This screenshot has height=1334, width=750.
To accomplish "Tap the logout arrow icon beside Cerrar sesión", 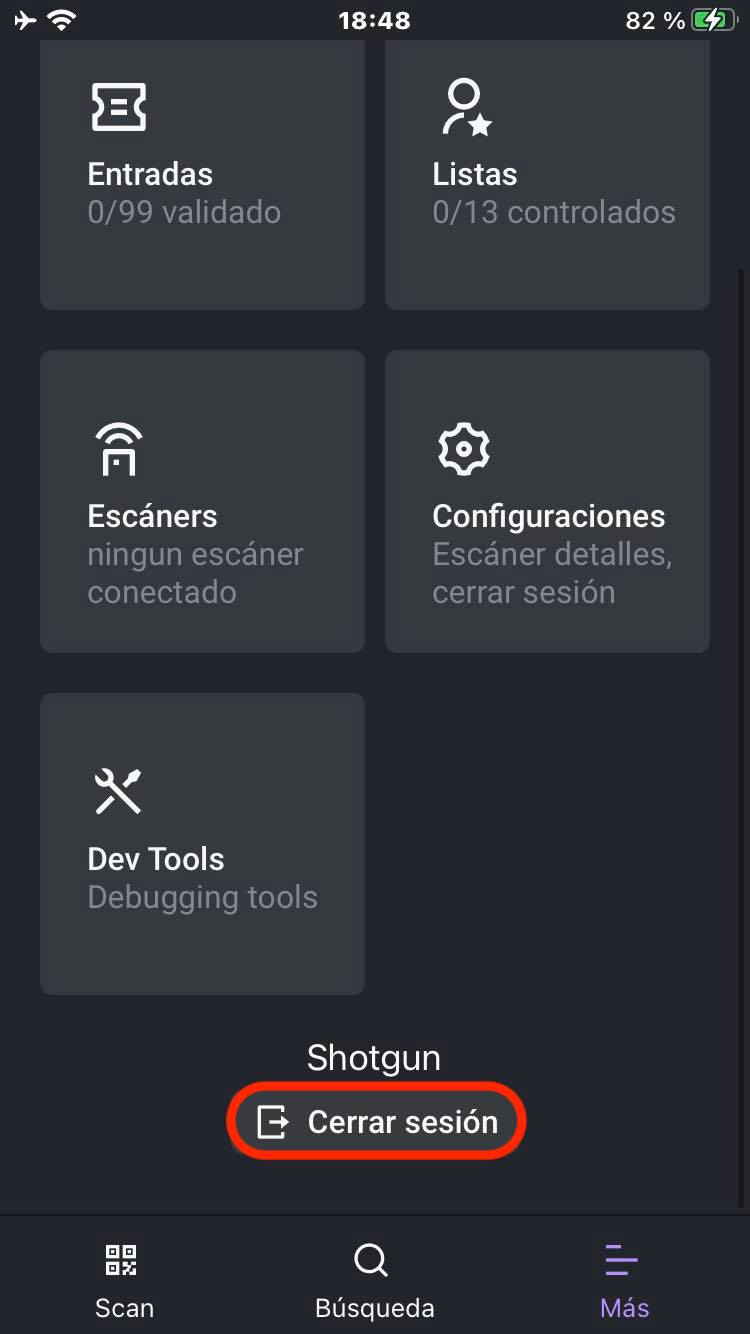I will (x=273, y=1122).
